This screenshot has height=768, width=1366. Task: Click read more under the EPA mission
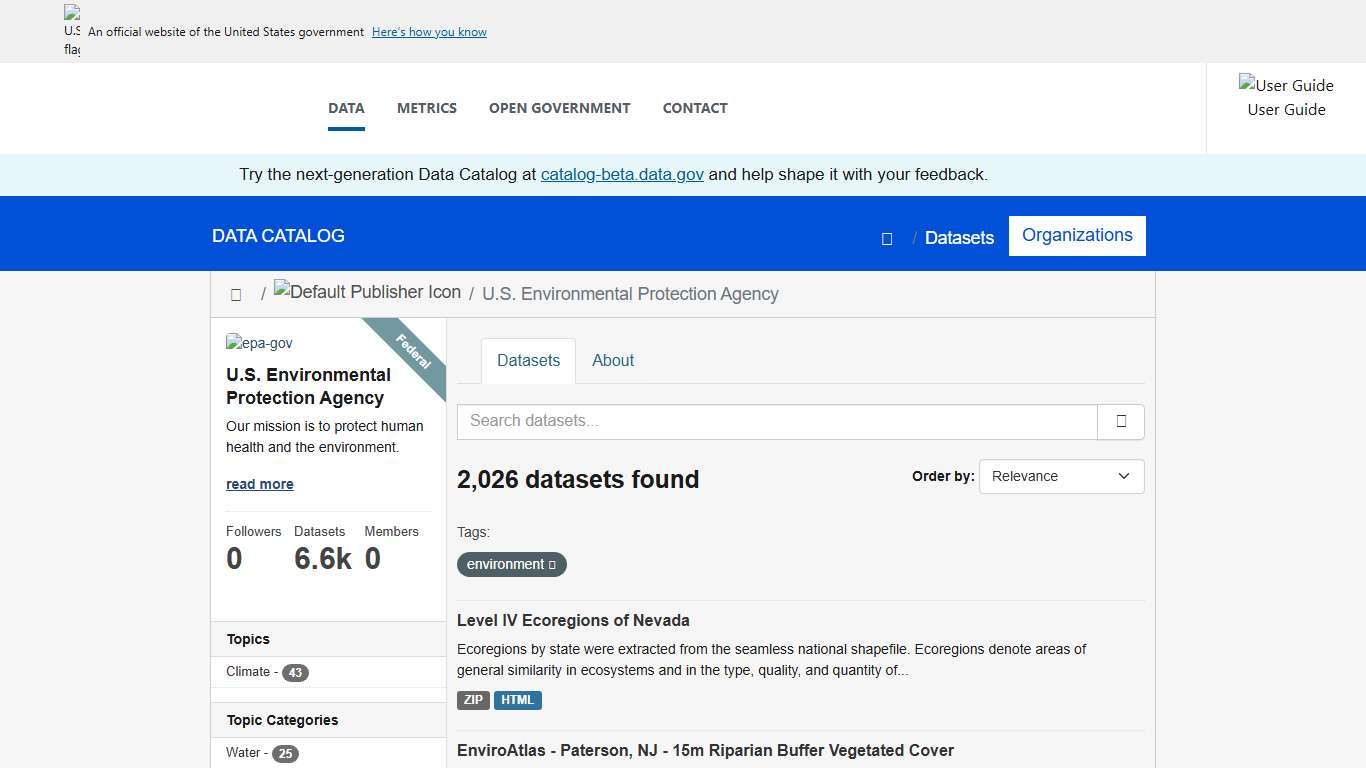[x=260, y=484]
